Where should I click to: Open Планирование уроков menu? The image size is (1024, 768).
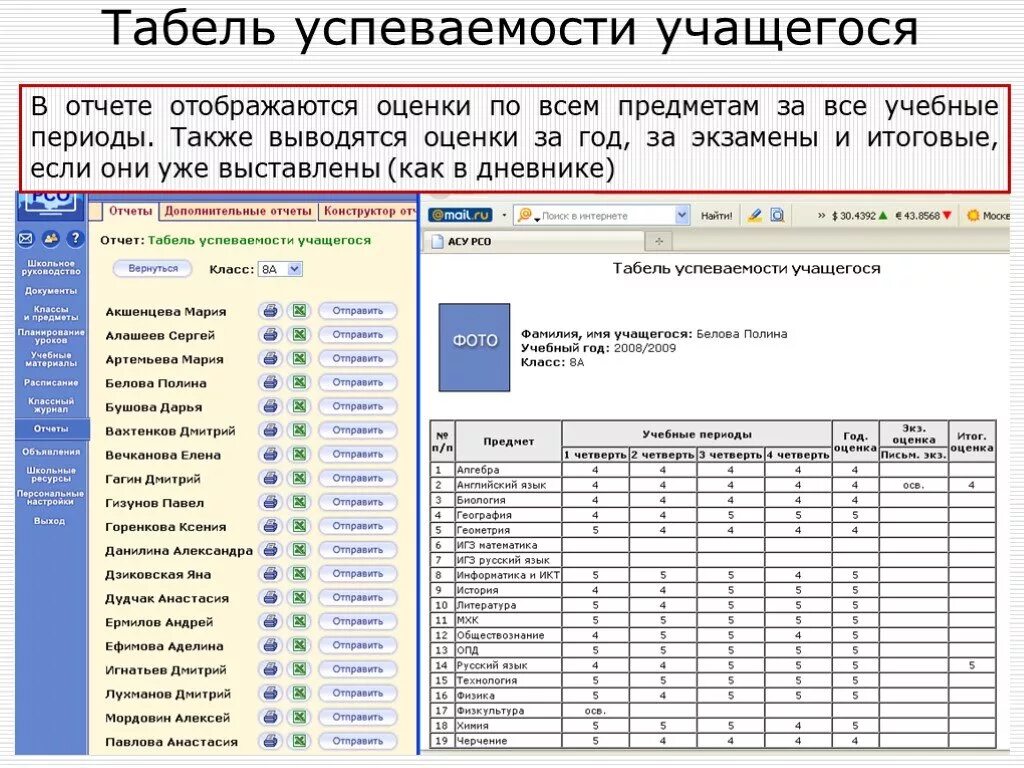[50, 336]
